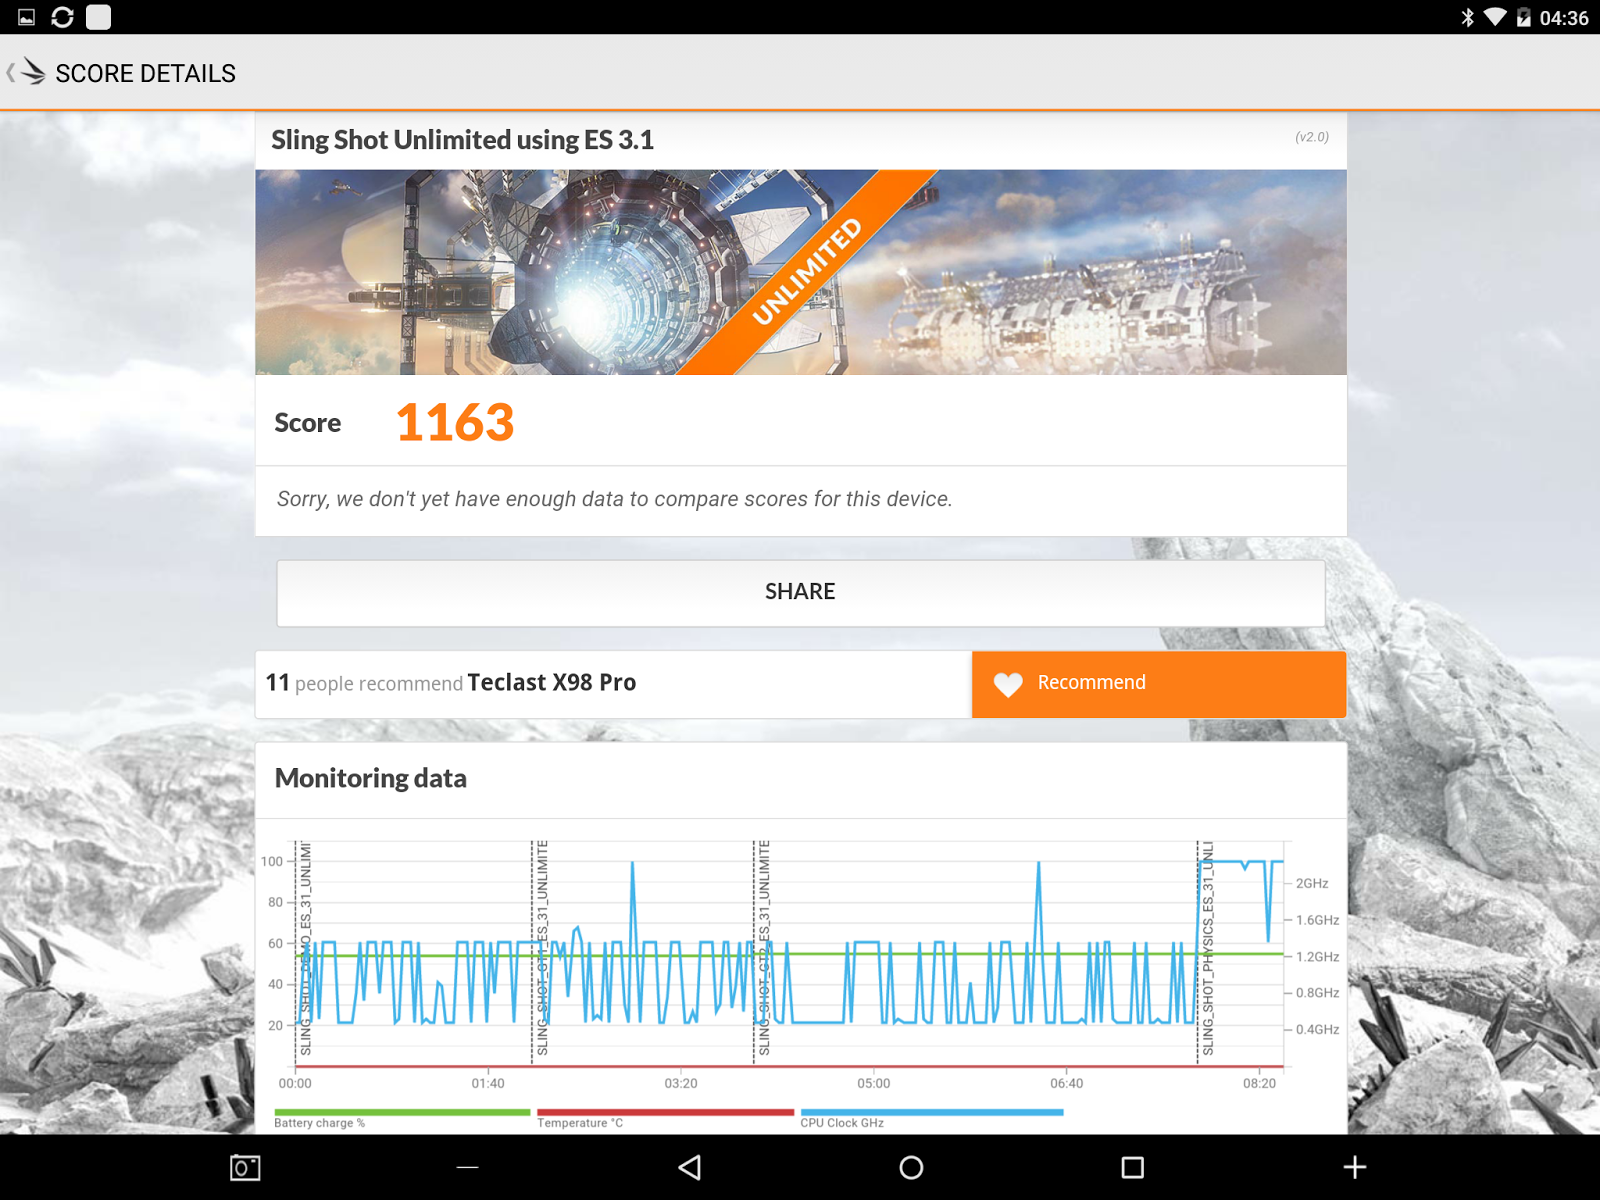Open the screenshot camera icon in navigation bar

245,1167
